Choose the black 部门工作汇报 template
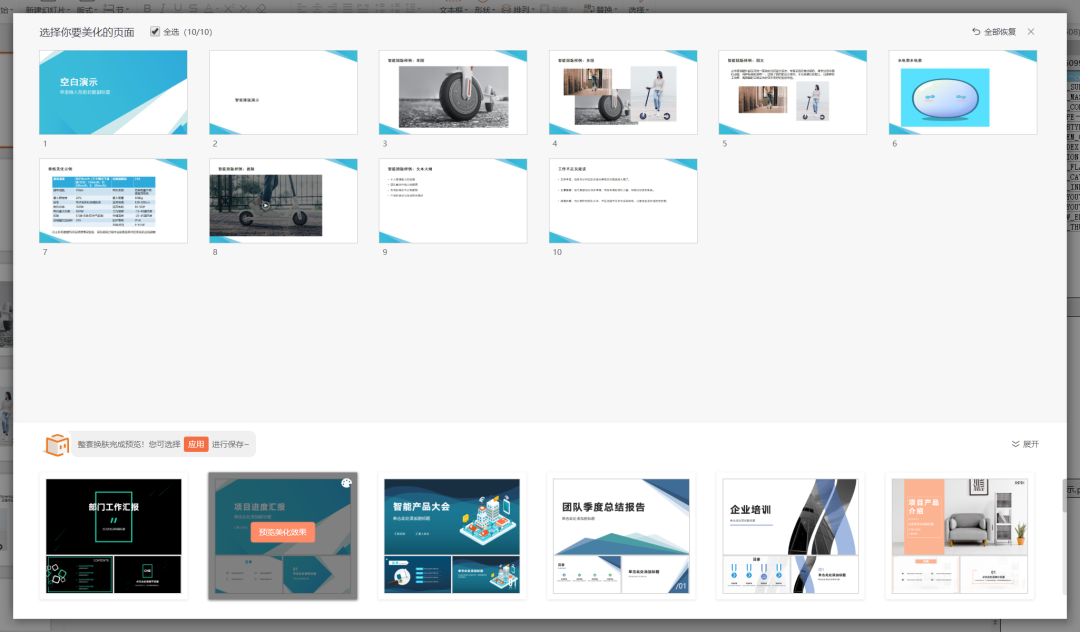1080x632 pixels. tap(114, 536)
